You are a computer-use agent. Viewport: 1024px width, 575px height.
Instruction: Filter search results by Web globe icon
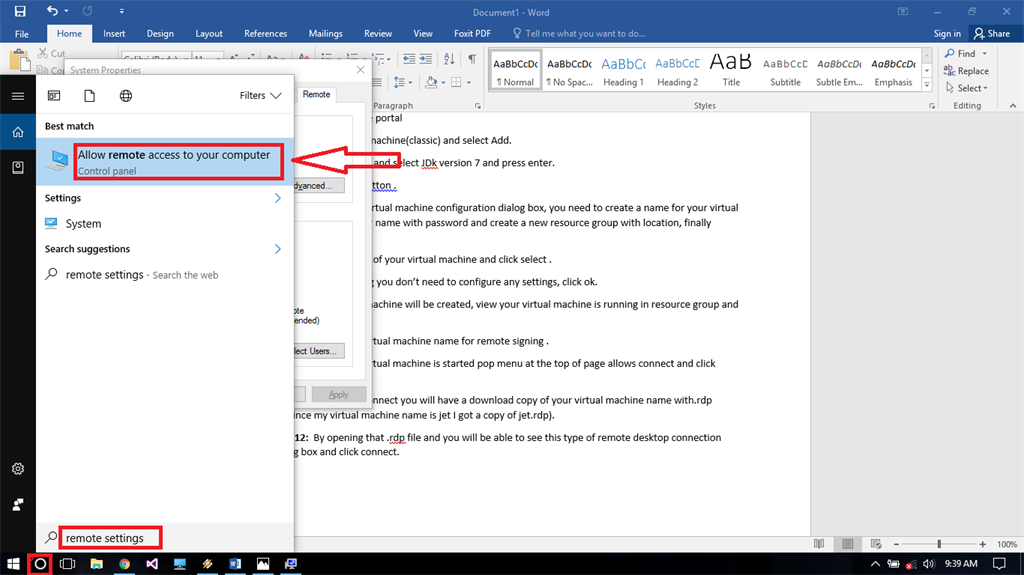pyautogui.click(x=126, y=96)
